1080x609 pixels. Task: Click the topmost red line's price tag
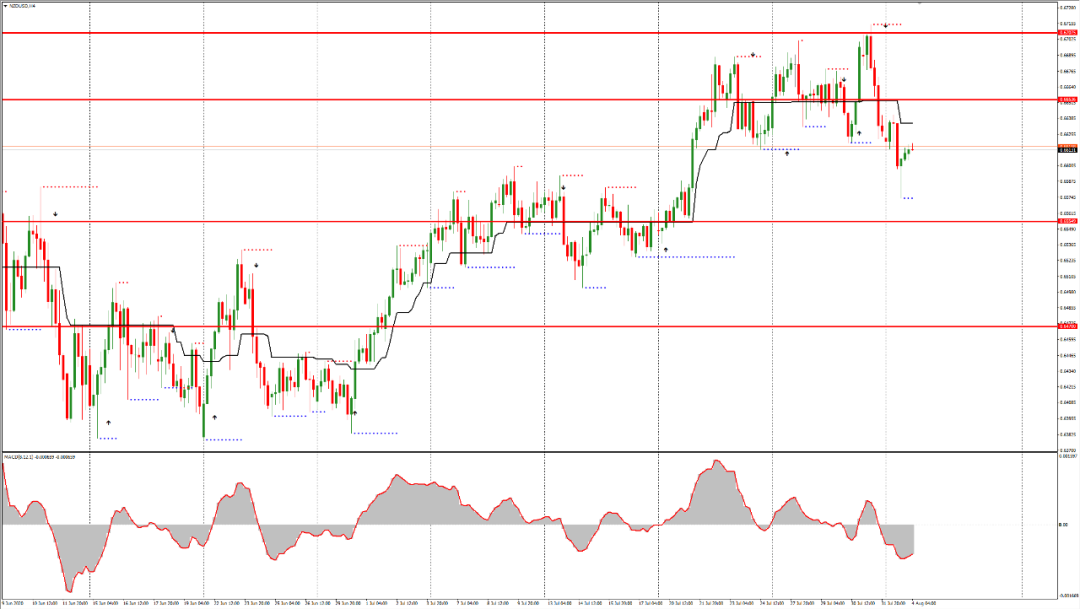point(1067,33)
